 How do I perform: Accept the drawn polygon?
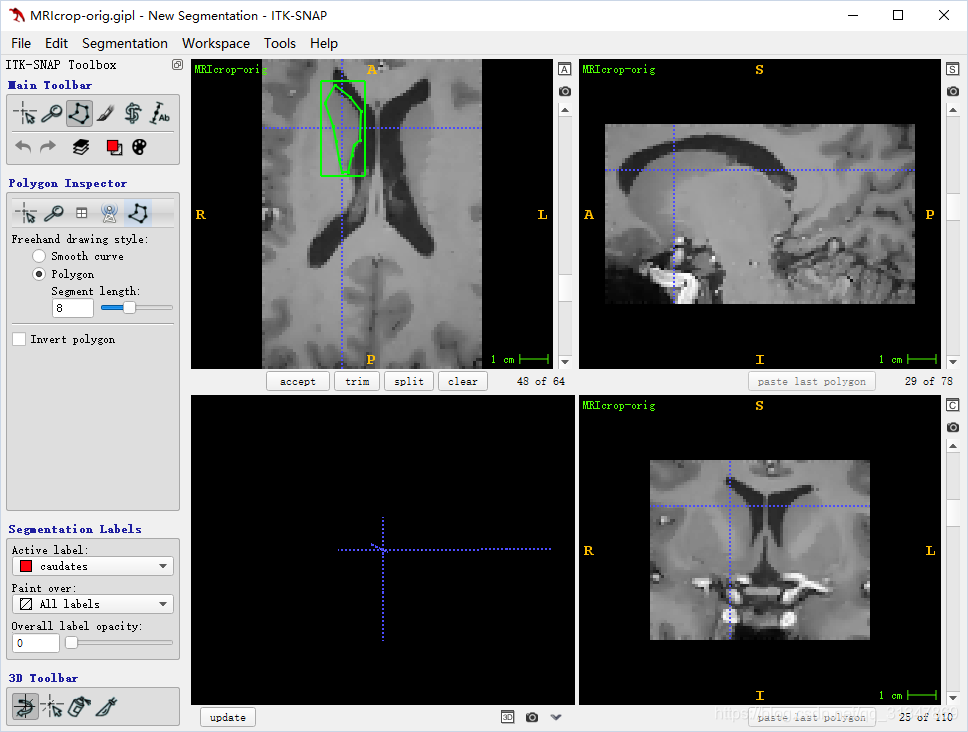click(x=298, y=381)
